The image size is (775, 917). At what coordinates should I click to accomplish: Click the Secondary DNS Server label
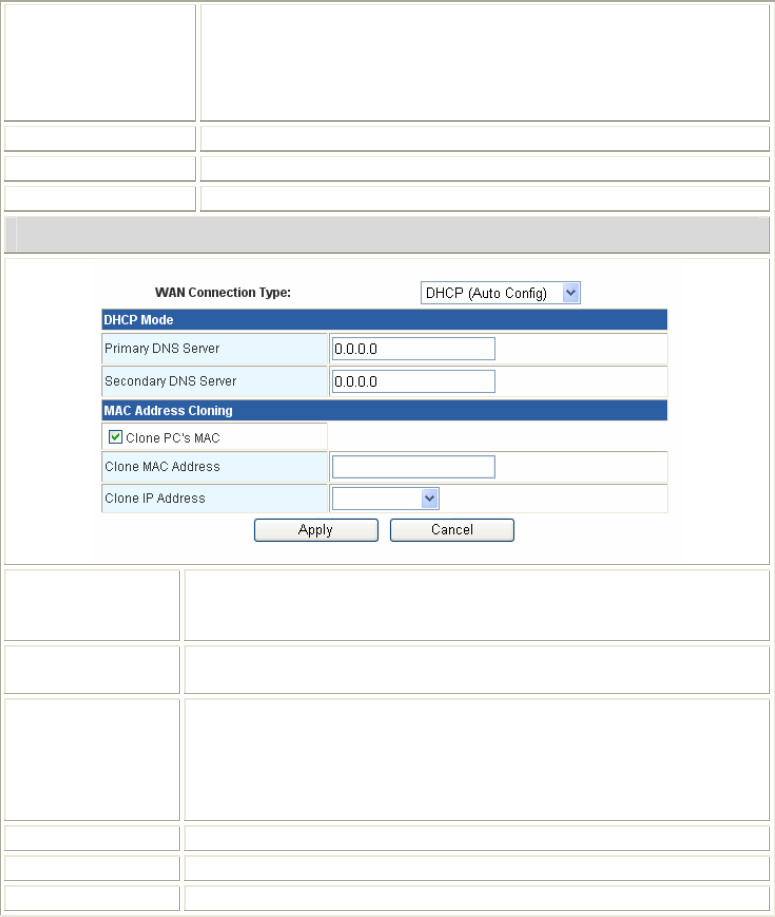click(x=170, y=381)
